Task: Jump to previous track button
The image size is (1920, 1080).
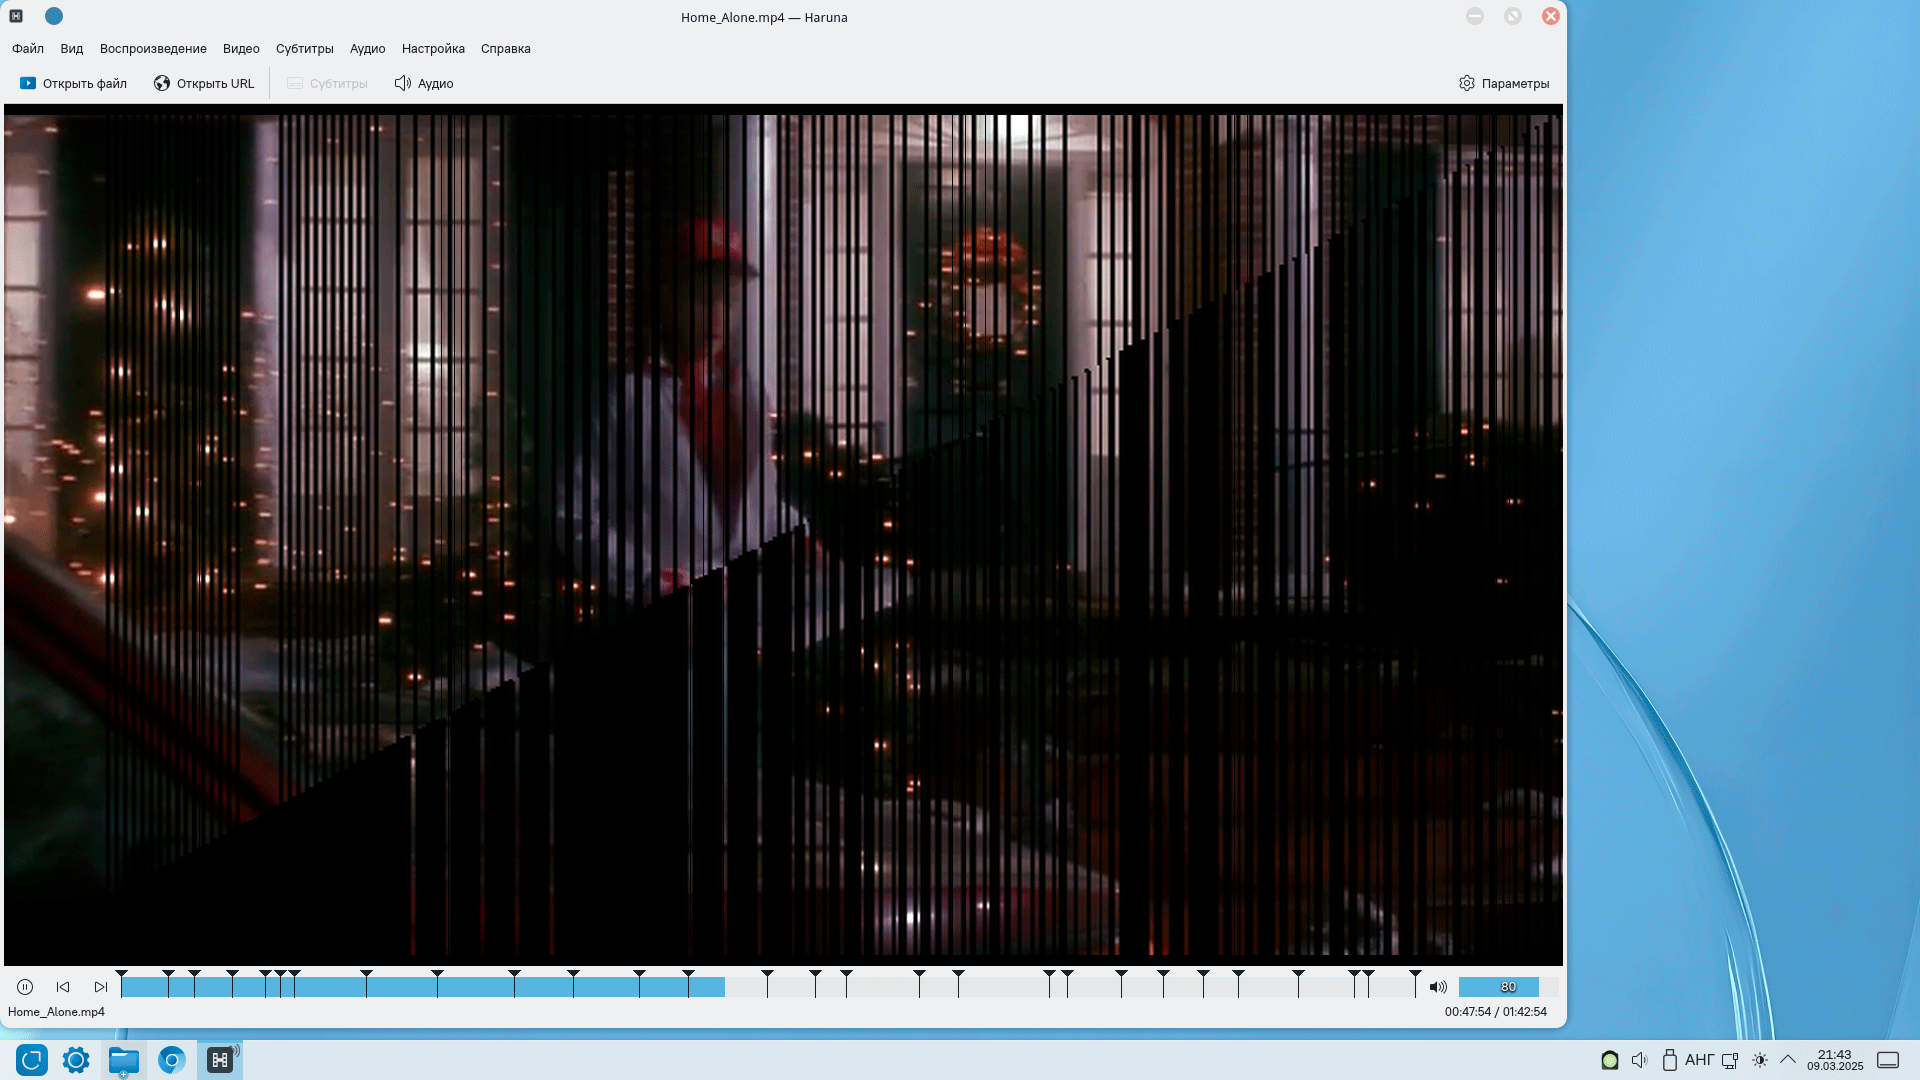Action: pos(63,987)
